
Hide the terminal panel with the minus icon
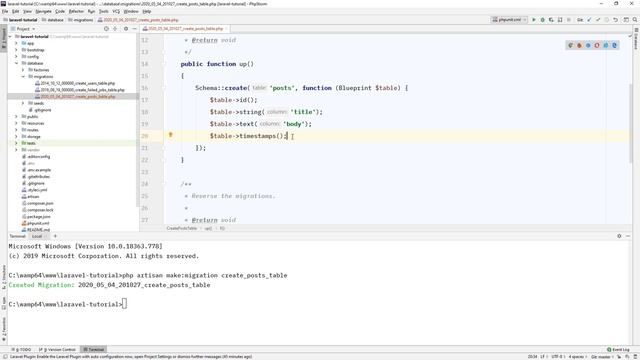628,236
